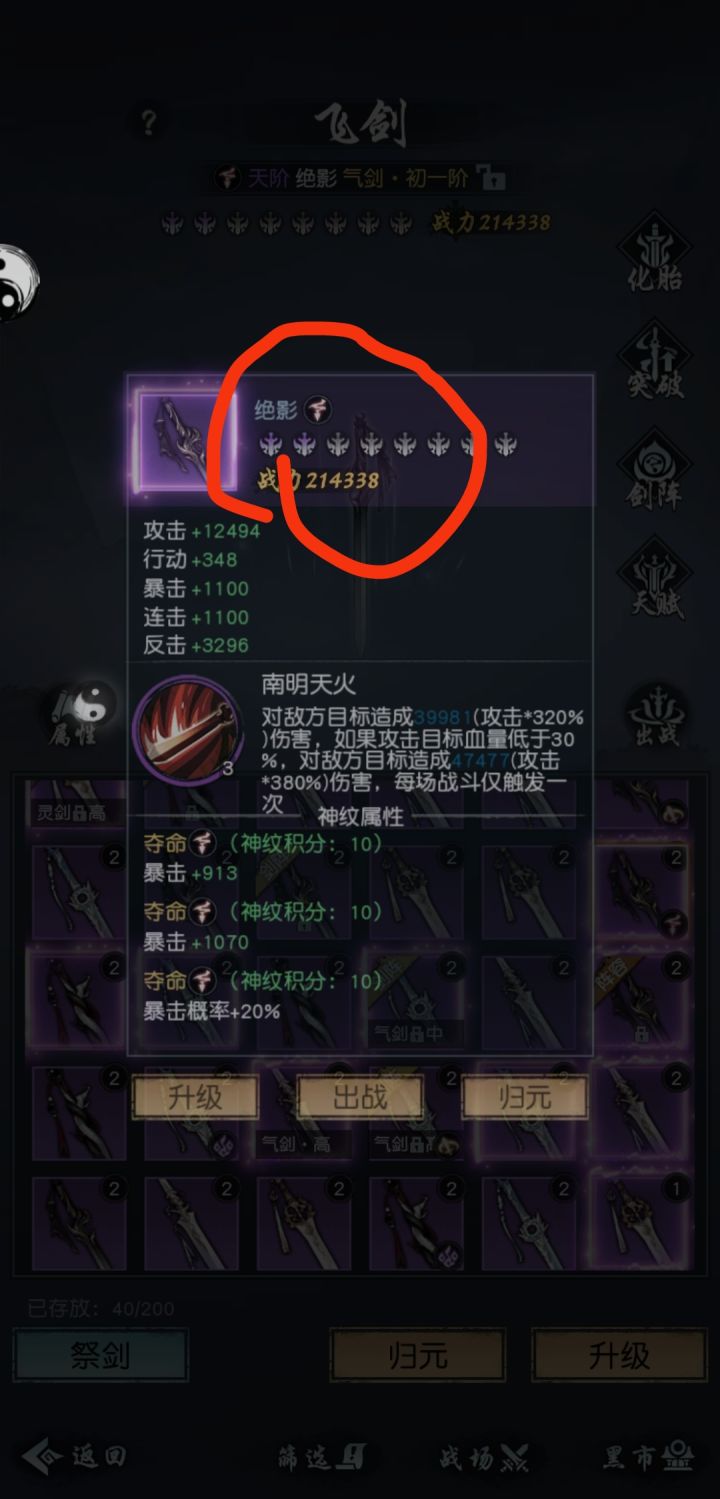720x1499 pixels.
Task: Select the 天赋 talent icon
Action: coord(656,578)
